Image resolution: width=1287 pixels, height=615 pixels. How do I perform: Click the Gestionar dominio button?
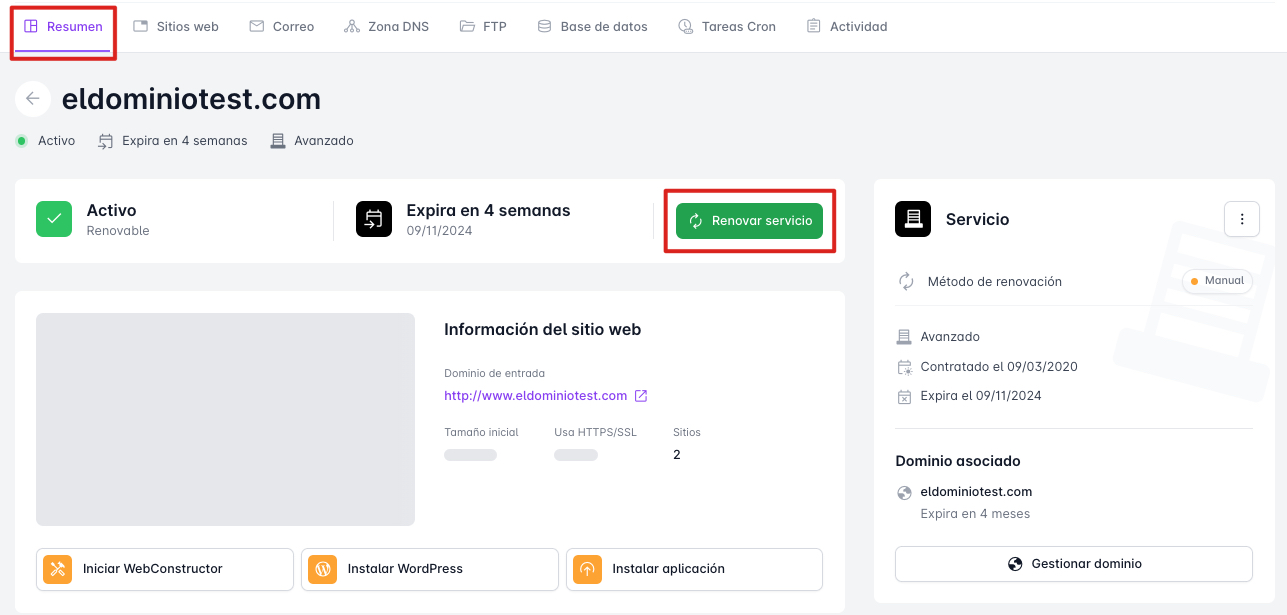click(1073, 564)
